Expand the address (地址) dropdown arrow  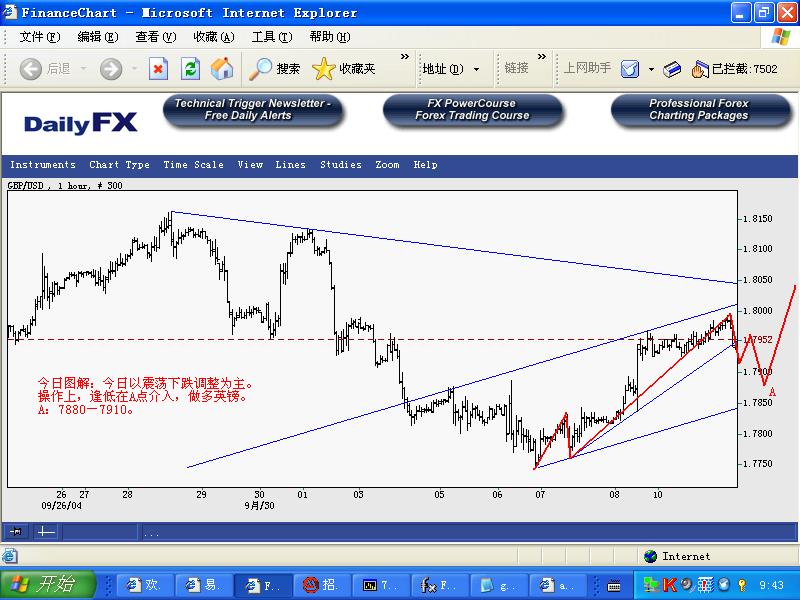[x=477, y=69]
